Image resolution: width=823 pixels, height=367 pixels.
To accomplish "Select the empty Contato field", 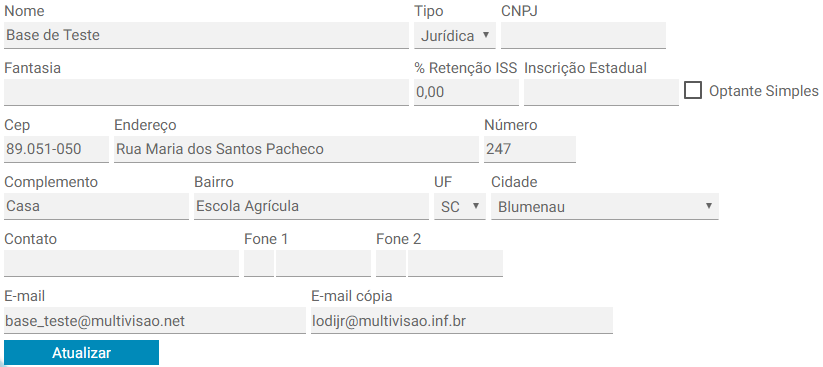I will tap(121, 263).
